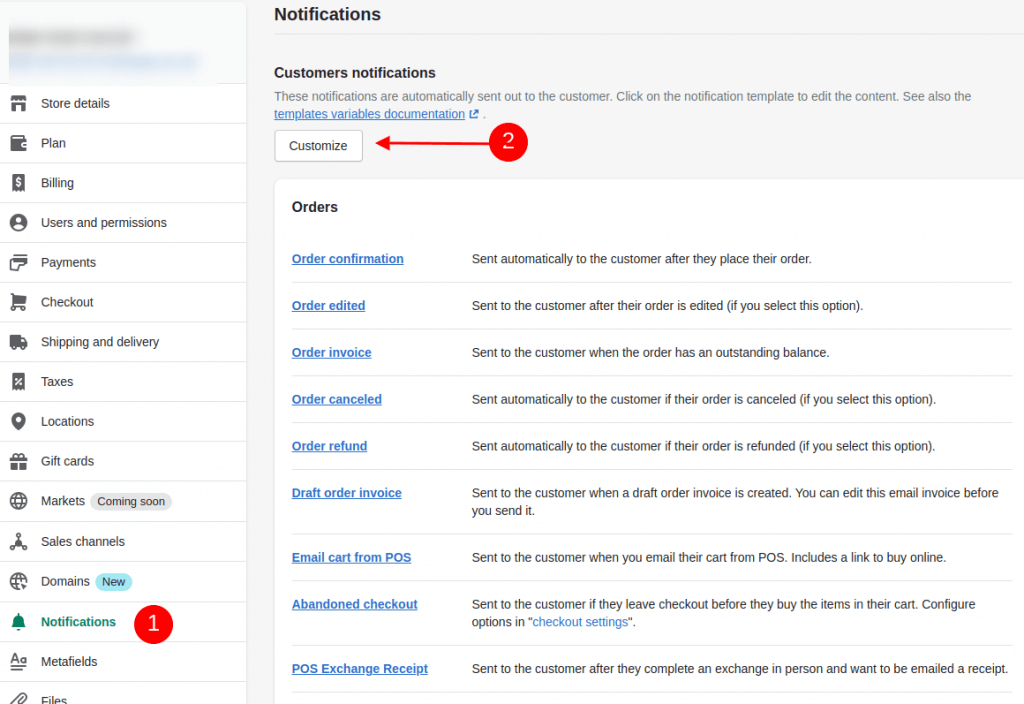Click the Domains globe icon
Image resolution: width=1024 pixels, height=704 pixels.
(18, 581)
